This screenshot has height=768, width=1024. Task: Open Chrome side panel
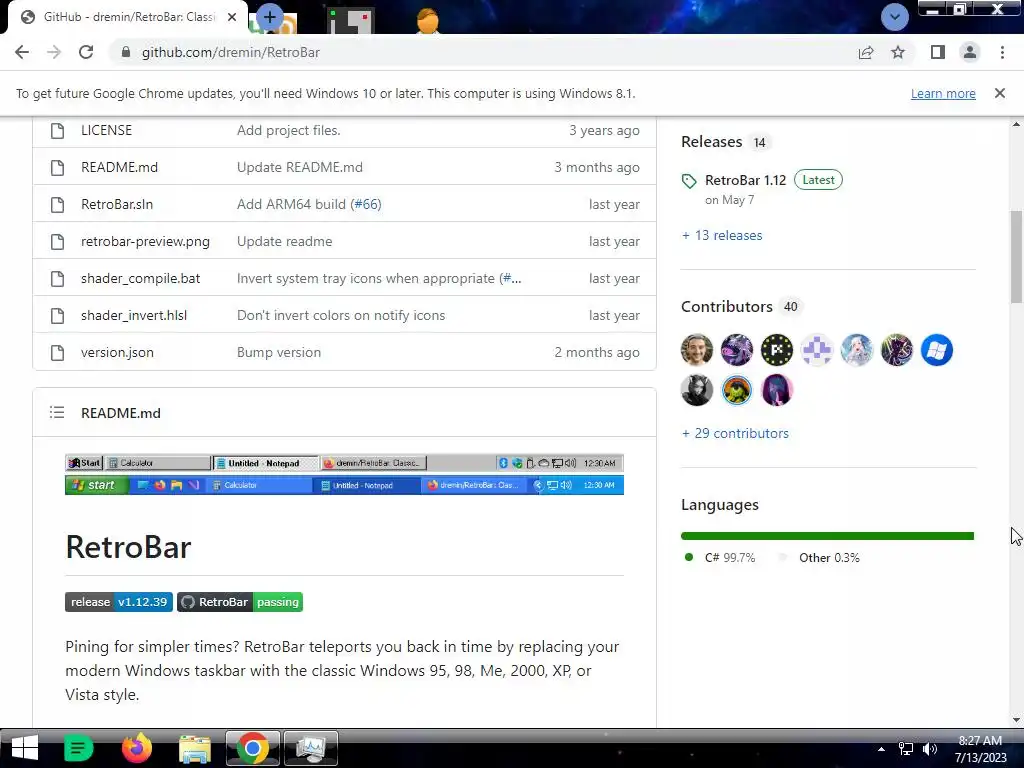pyautogui.click(x=938, y=52)
